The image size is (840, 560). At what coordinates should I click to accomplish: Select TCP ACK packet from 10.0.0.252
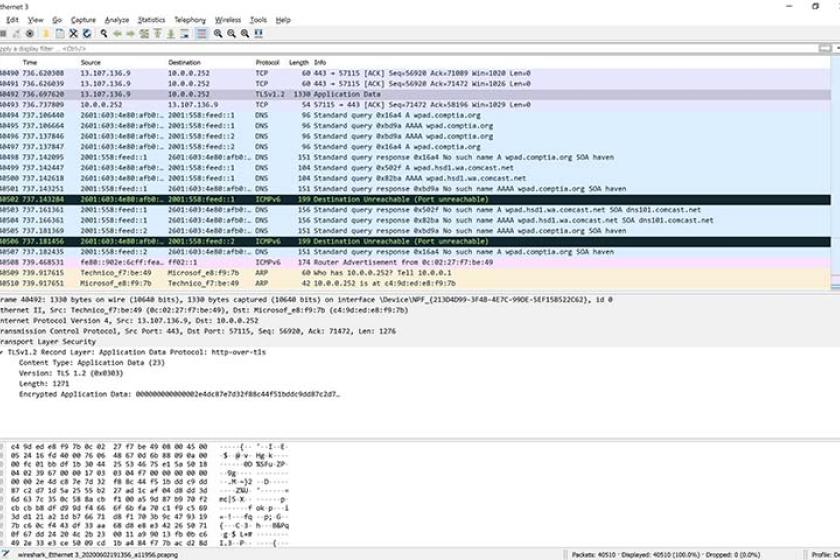415,104
